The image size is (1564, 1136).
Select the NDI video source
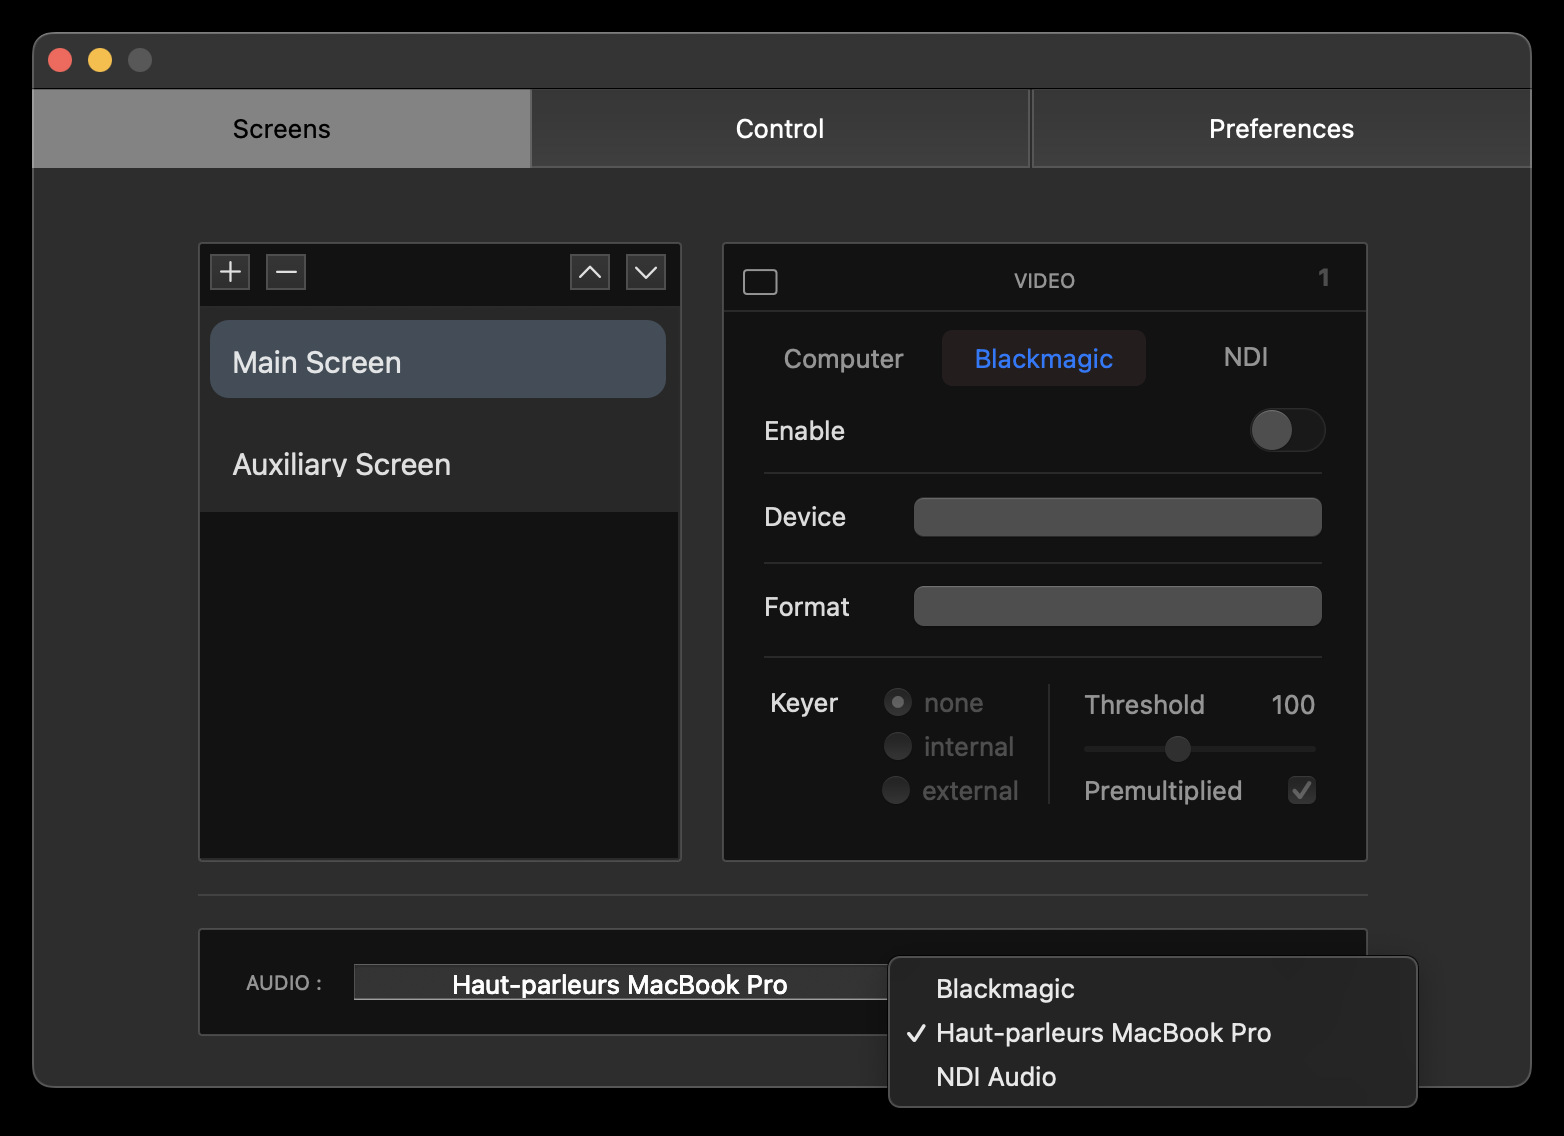[1245, 357]
